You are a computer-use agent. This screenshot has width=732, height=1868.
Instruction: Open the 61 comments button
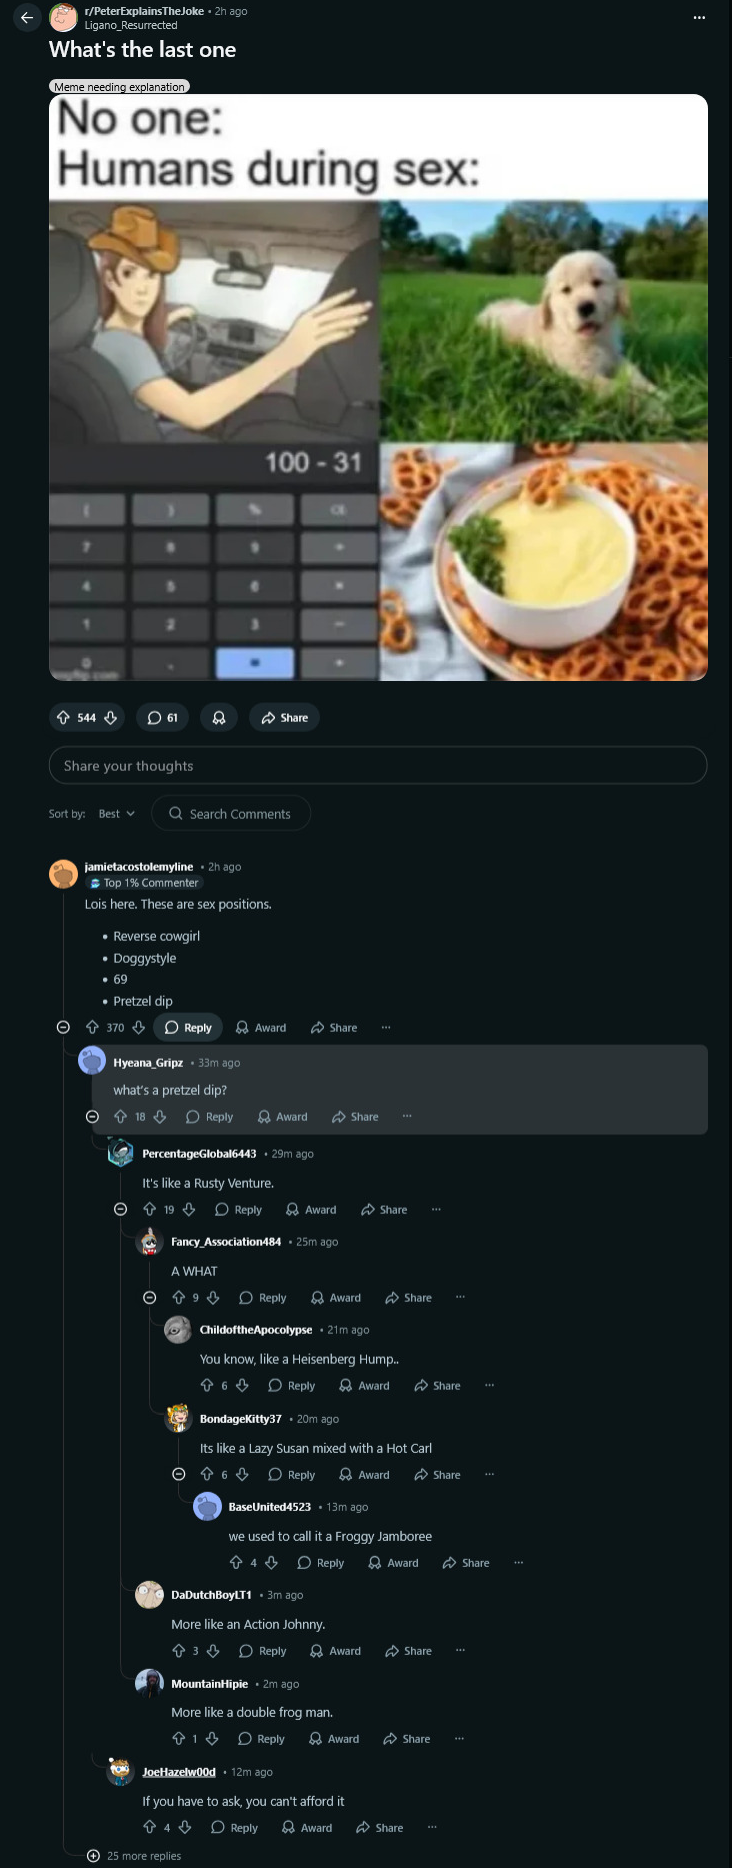pos(163,718)
